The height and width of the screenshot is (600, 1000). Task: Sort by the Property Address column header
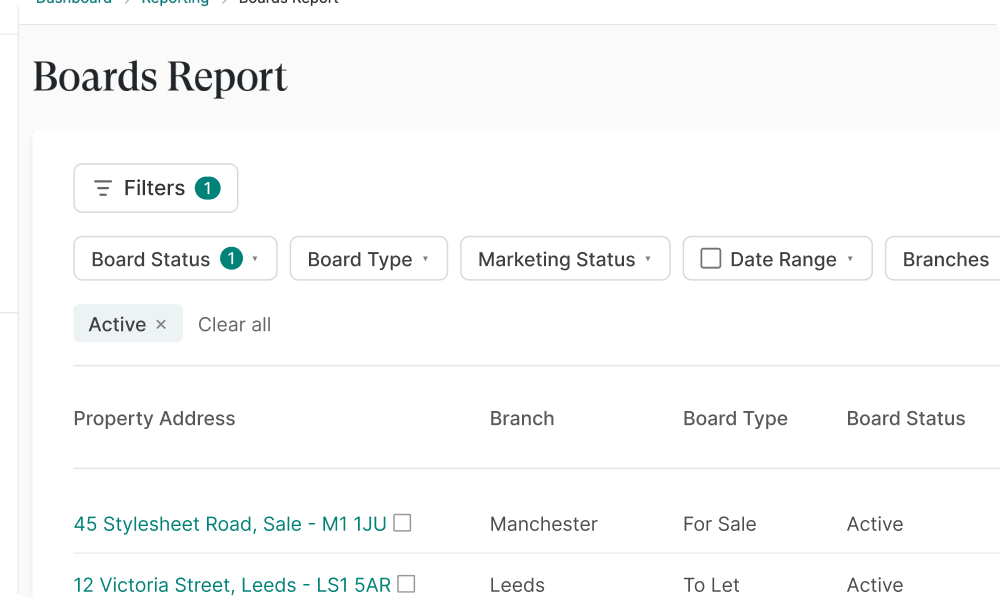154,418
